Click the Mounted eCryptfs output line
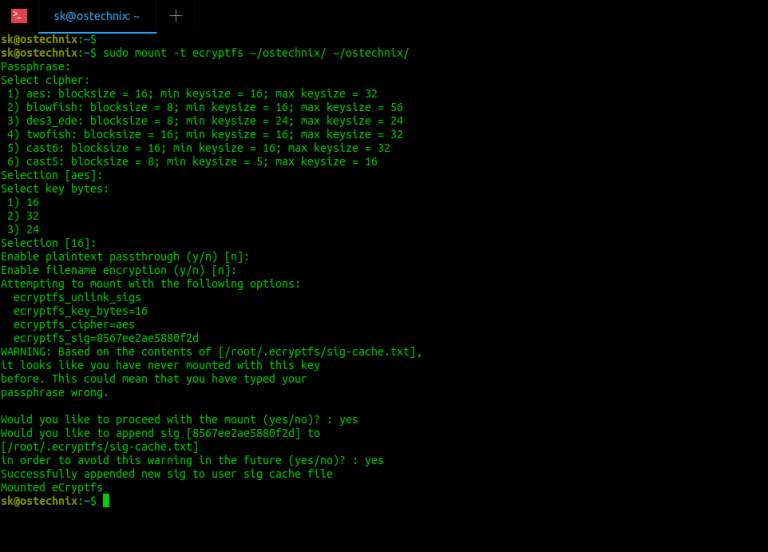Image resolution: width=768 pixels, height=552 pixels. point(52,488)
